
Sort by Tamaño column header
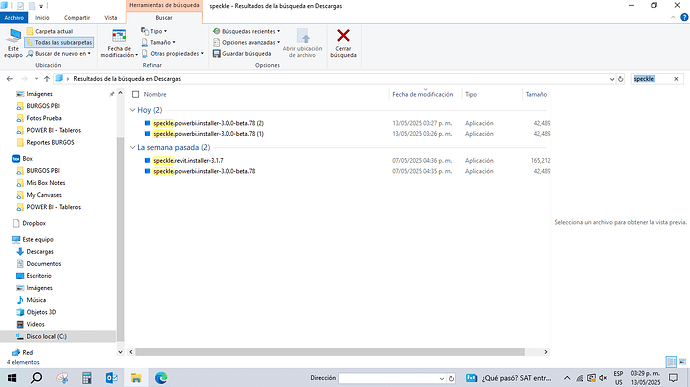tap(536, 94)
